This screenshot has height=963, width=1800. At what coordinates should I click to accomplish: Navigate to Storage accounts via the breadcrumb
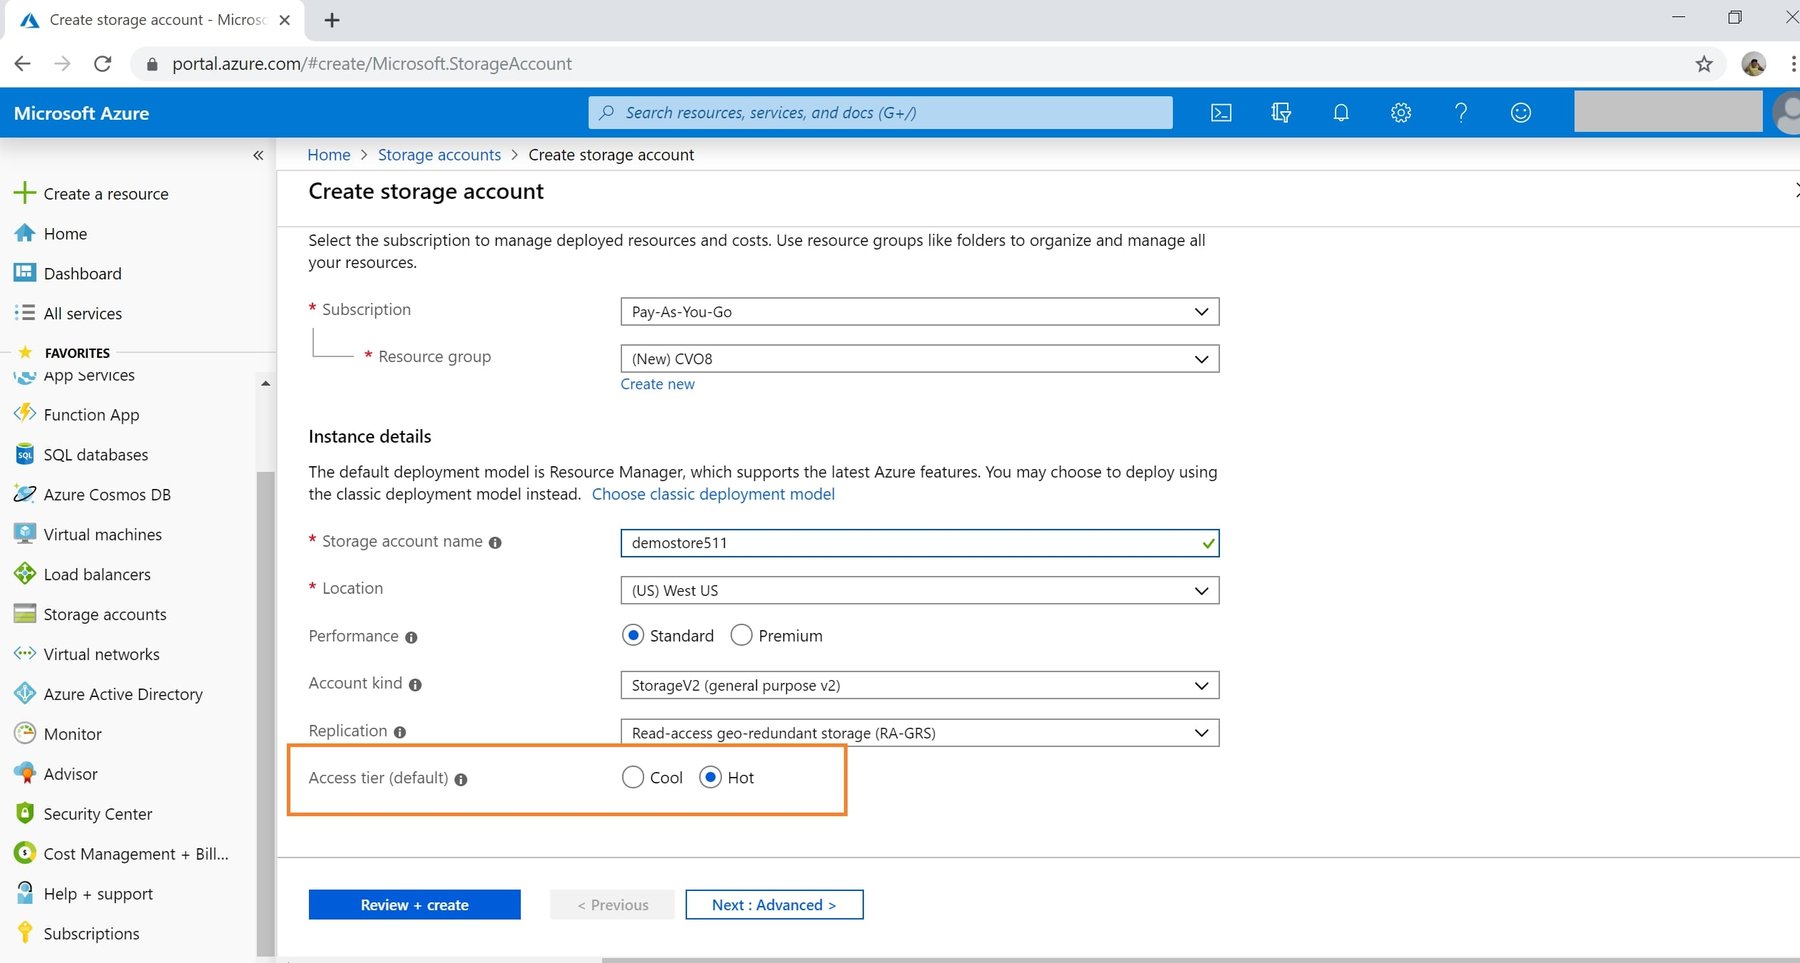439,154
